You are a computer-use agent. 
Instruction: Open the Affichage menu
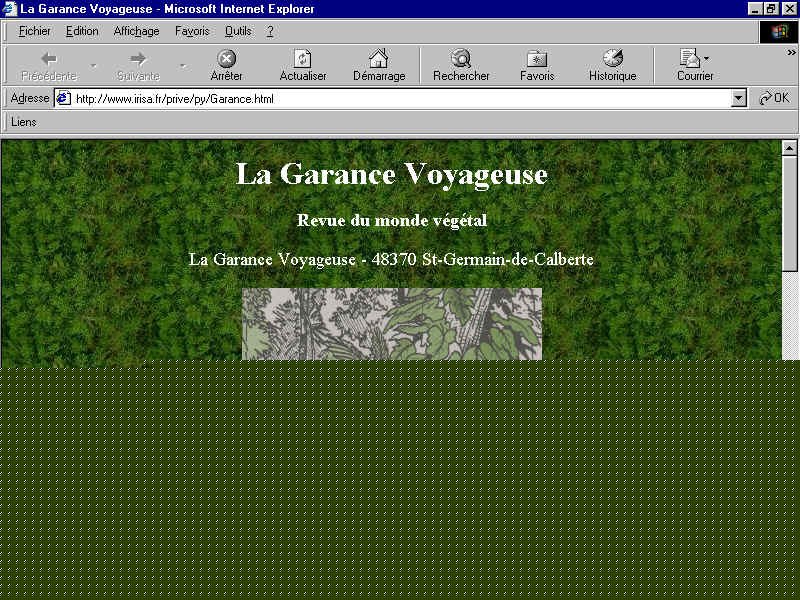point(136,32)
